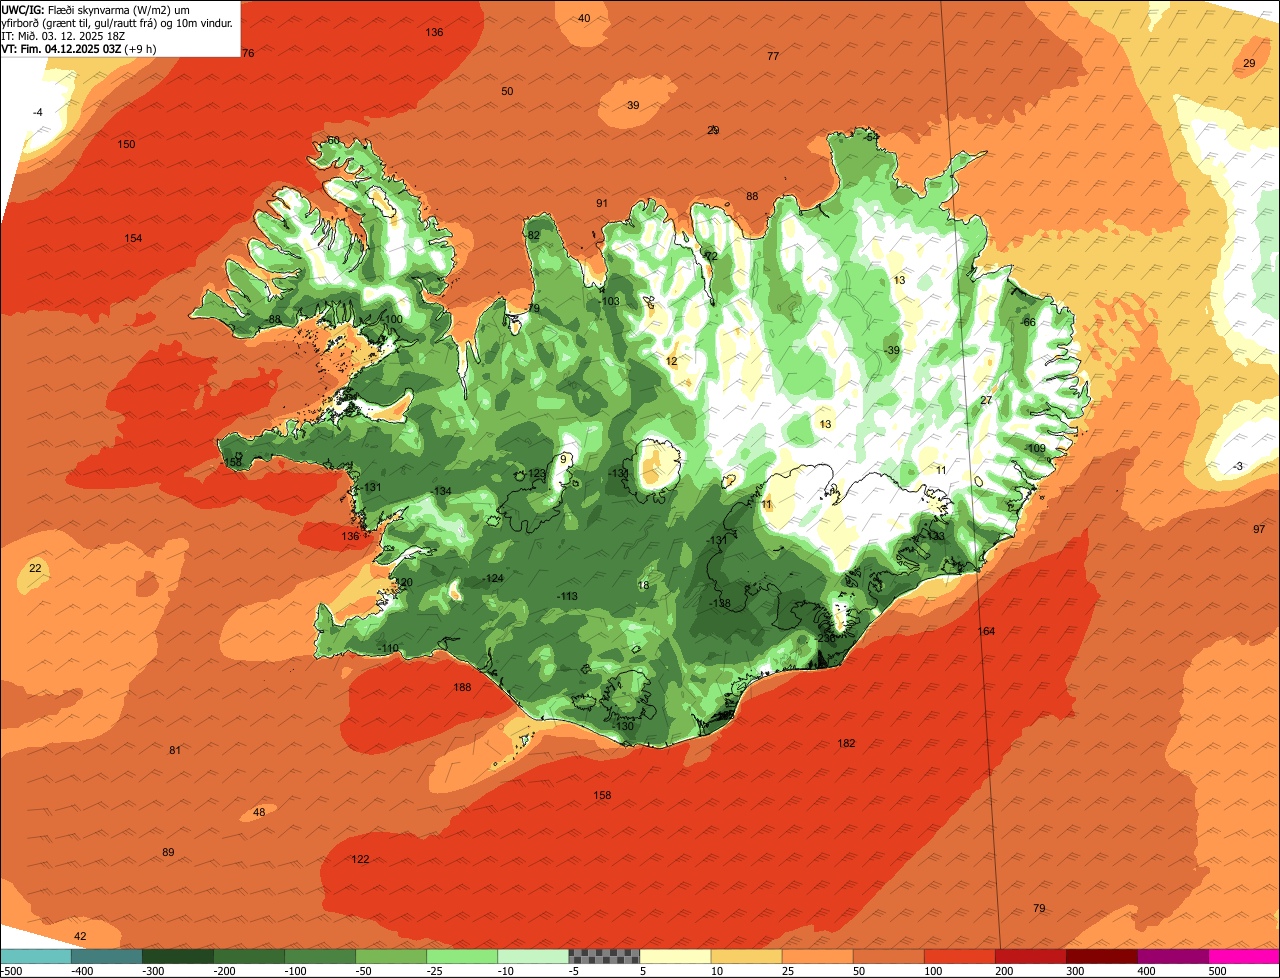Click the value 82 on the north coast
Screen dimensions: 1280x978
[534, 235]
